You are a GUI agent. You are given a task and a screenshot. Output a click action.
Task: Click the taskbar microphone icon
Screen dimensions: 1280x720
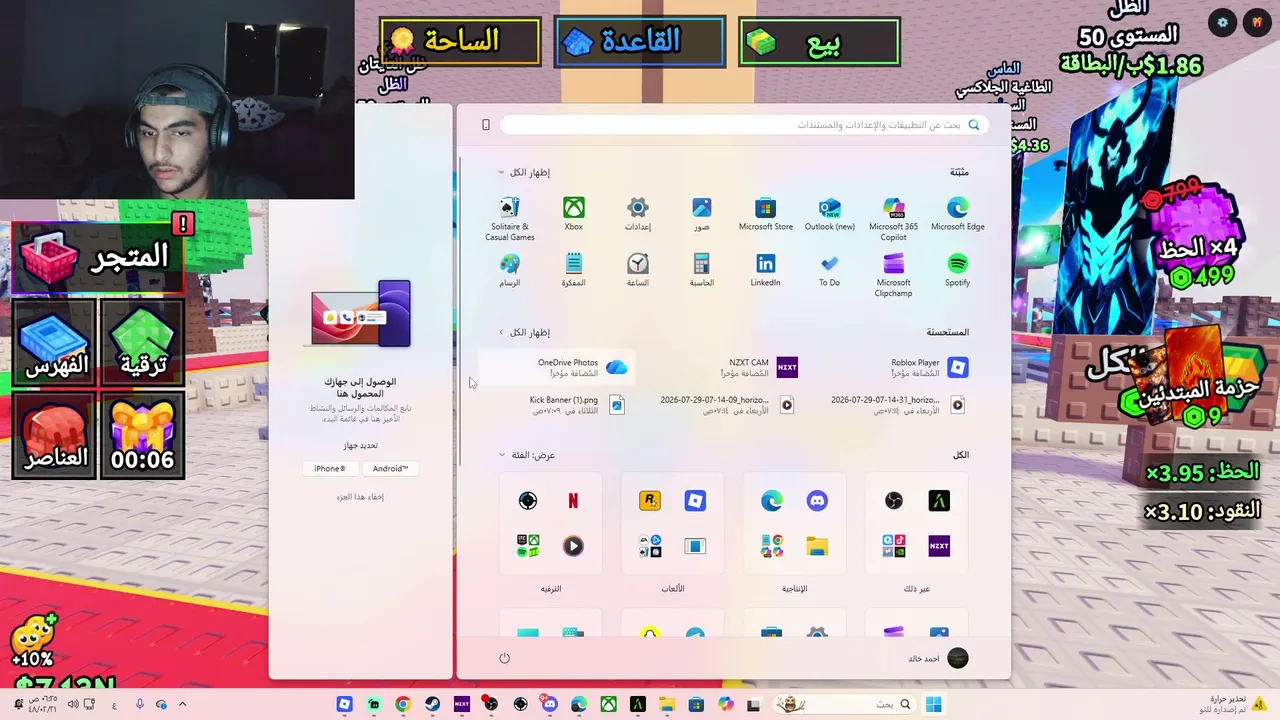coord(139,704)
